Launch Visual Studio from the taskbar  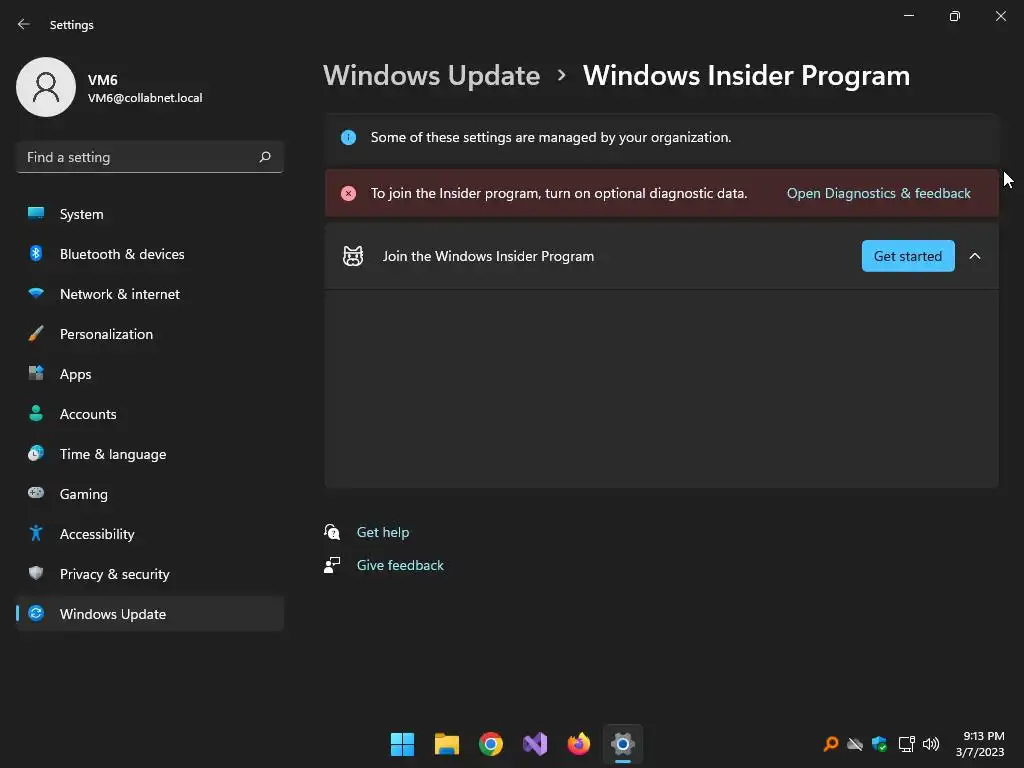point(535,744)
